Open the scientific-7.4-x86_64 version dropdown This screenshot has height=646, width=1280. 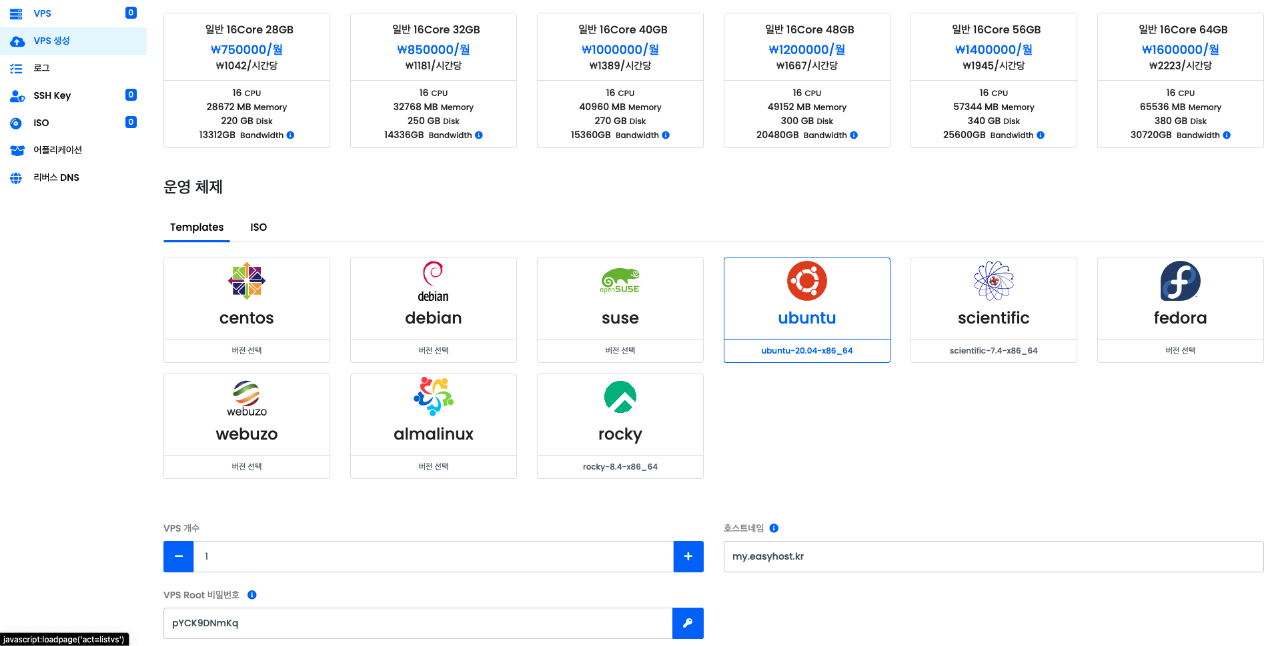pos(994,351)
